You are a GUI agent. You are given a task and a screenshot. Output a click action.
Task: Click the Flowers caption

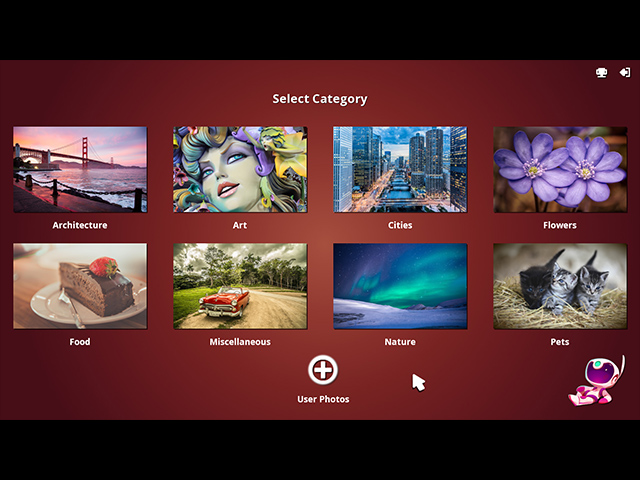point(560,225)
